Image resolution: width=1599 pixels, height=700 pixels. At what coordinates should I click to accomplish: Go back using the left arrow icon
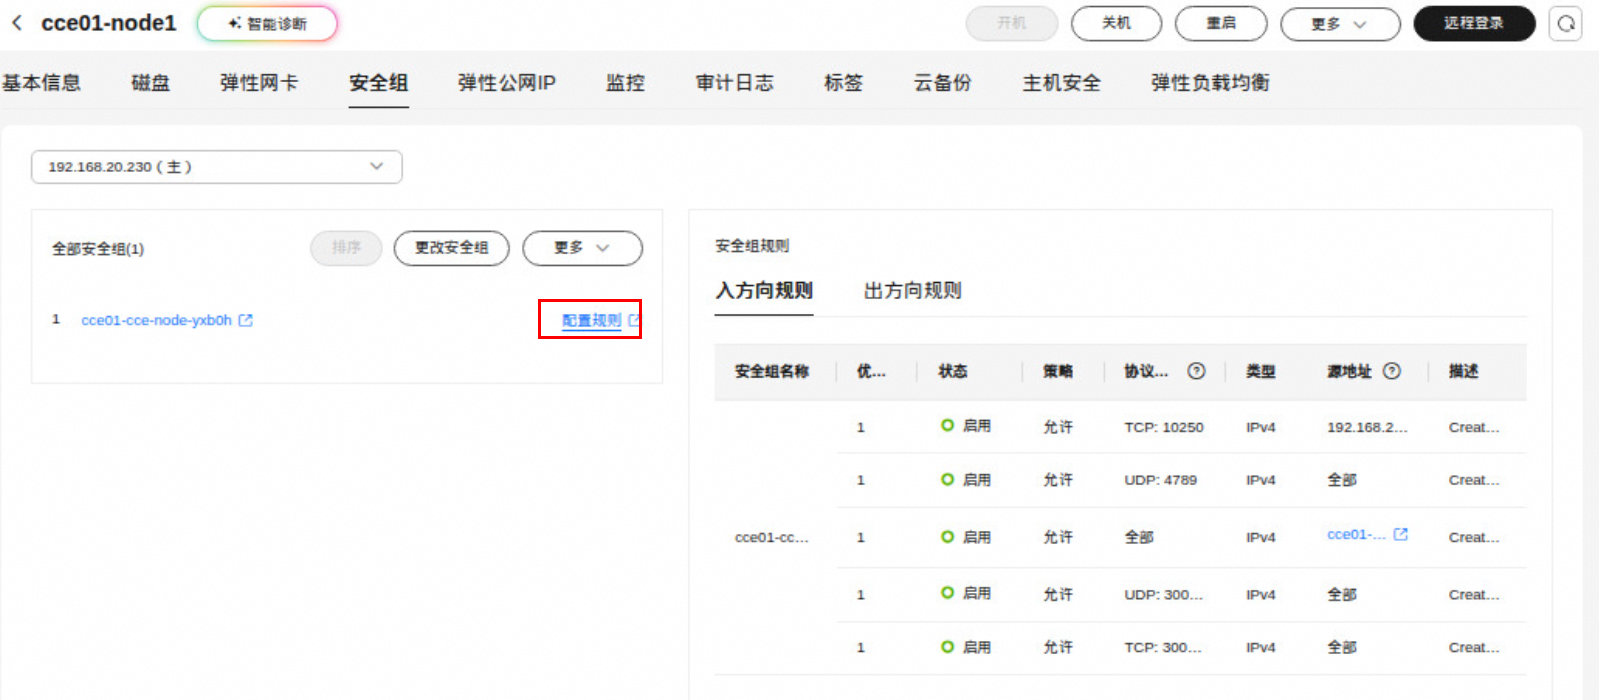(17, 23)
